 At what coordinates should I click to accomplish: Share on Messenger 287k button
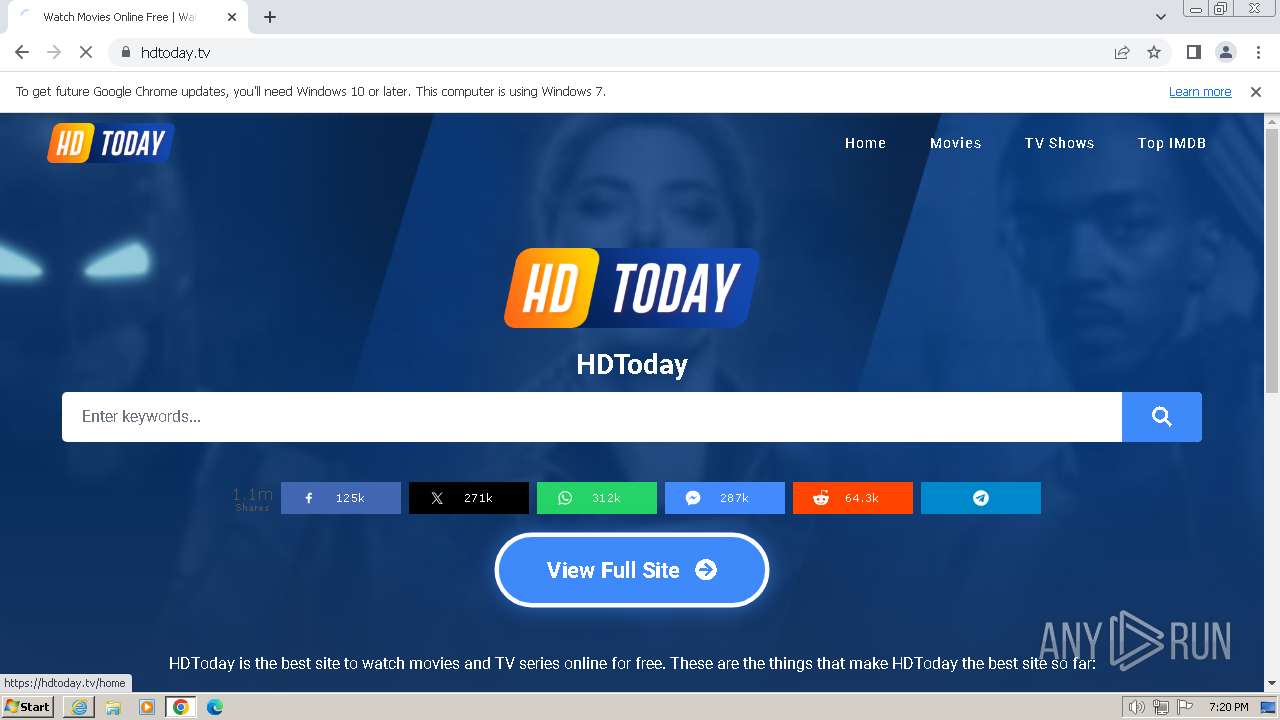pos(725,498)
